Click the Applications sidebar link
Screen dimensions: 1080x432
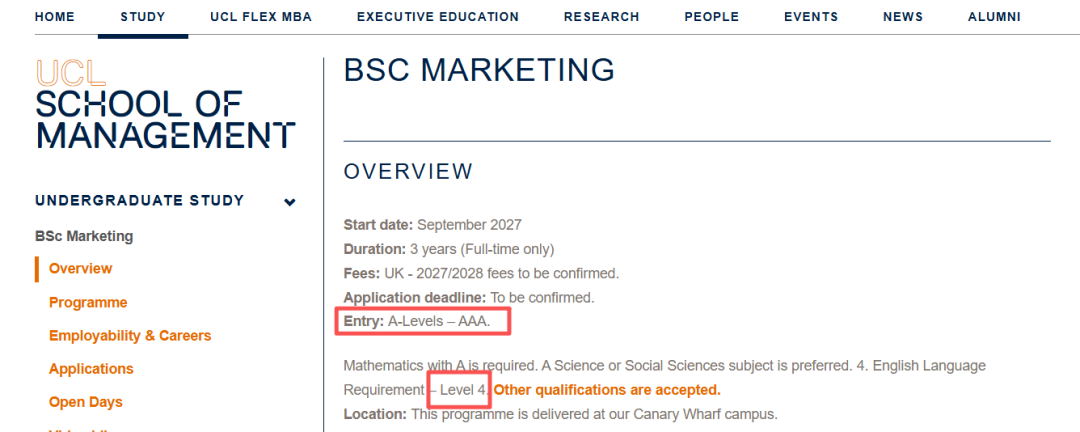(91, 369)
